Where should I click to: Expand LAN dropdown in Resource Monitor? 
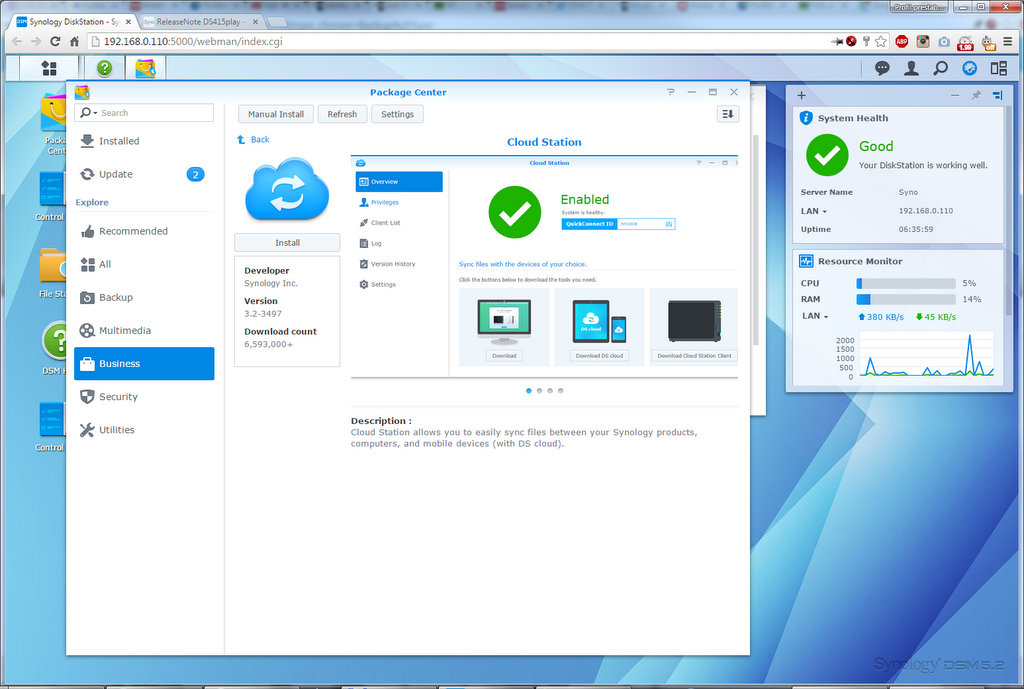825,317
